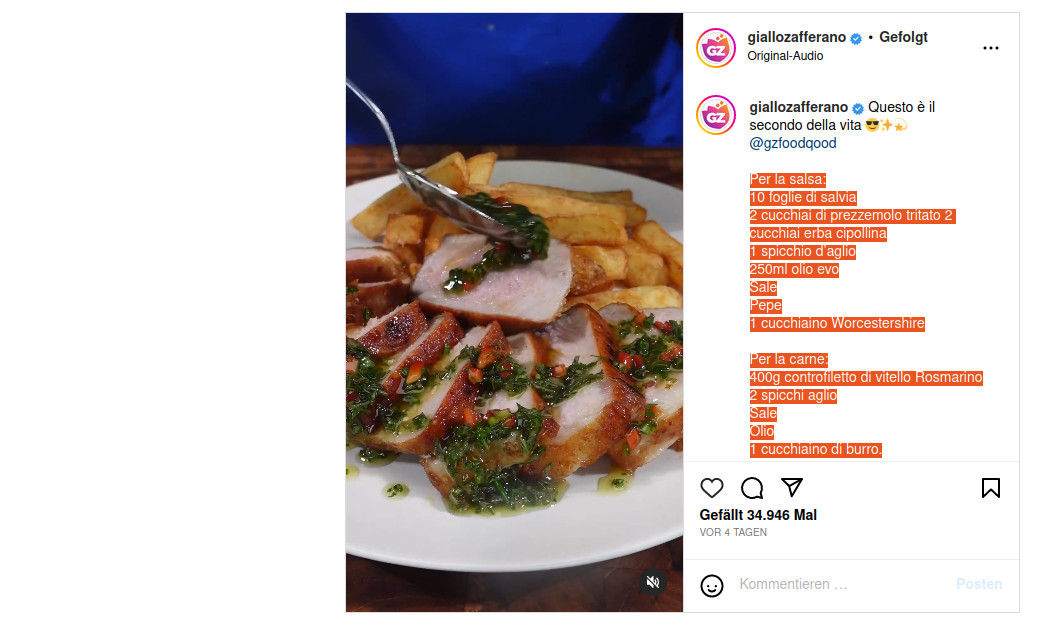Unmute the video with the speaker icon
This screenshot has height=625, width=1058.
[x=652, y=582]
